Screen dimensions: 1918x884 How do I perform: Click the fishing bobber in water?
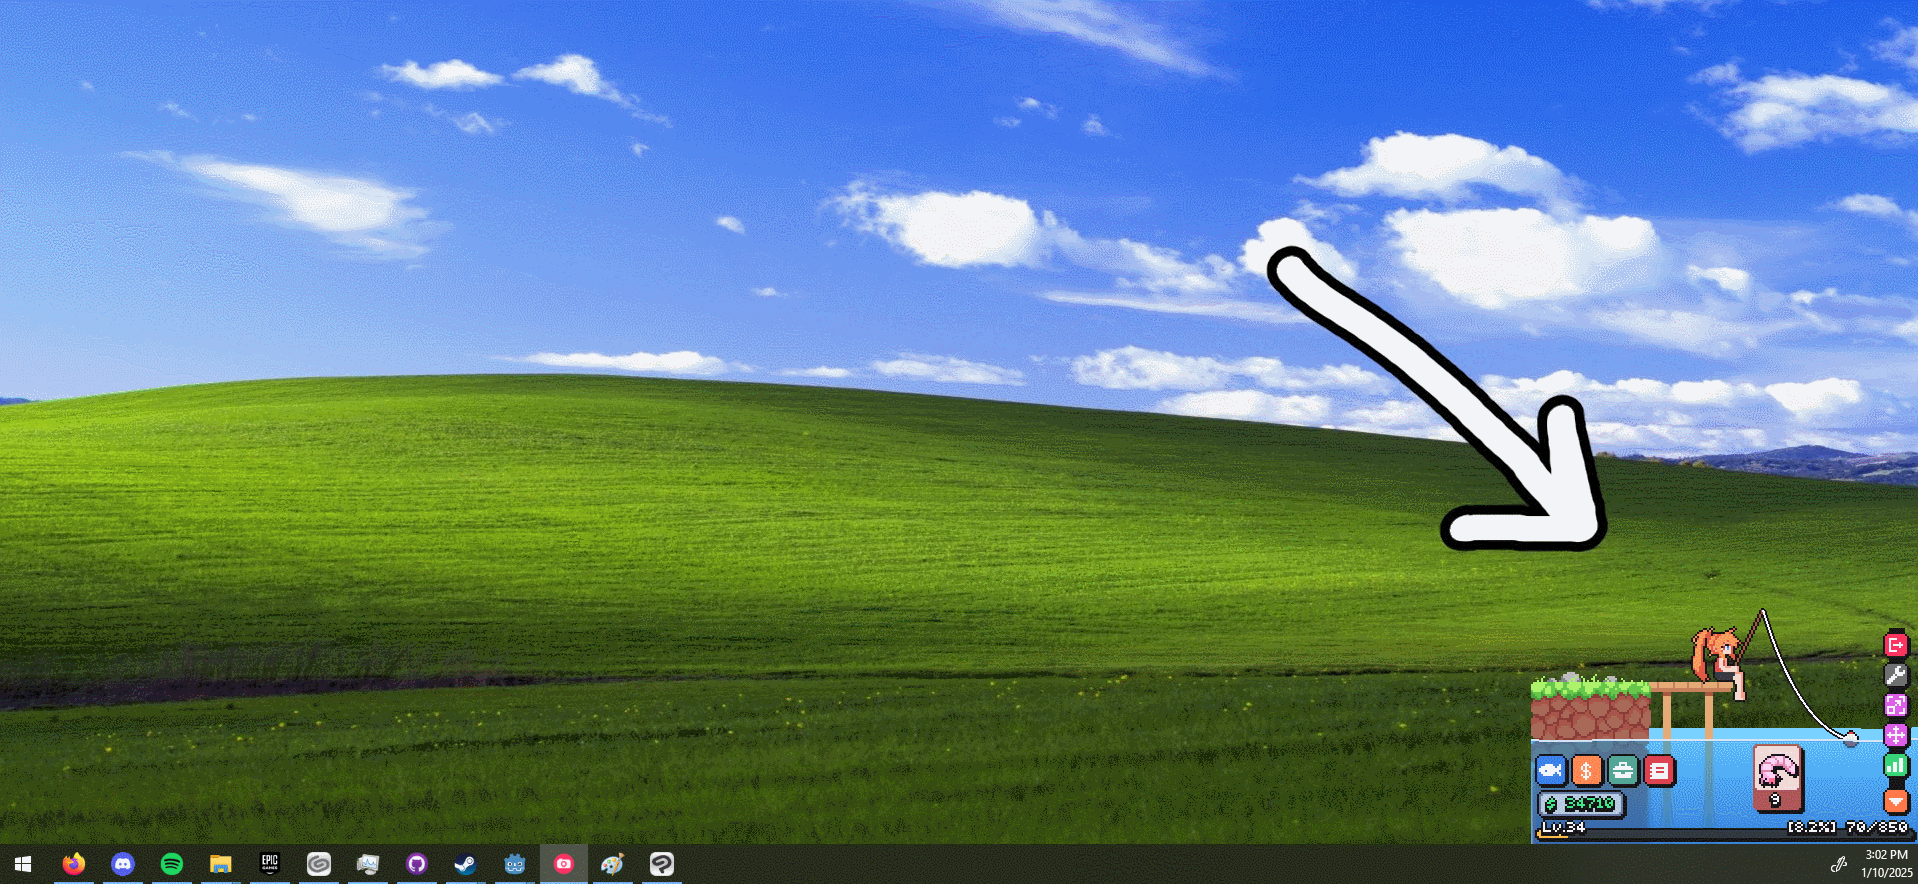(1850, 739)
